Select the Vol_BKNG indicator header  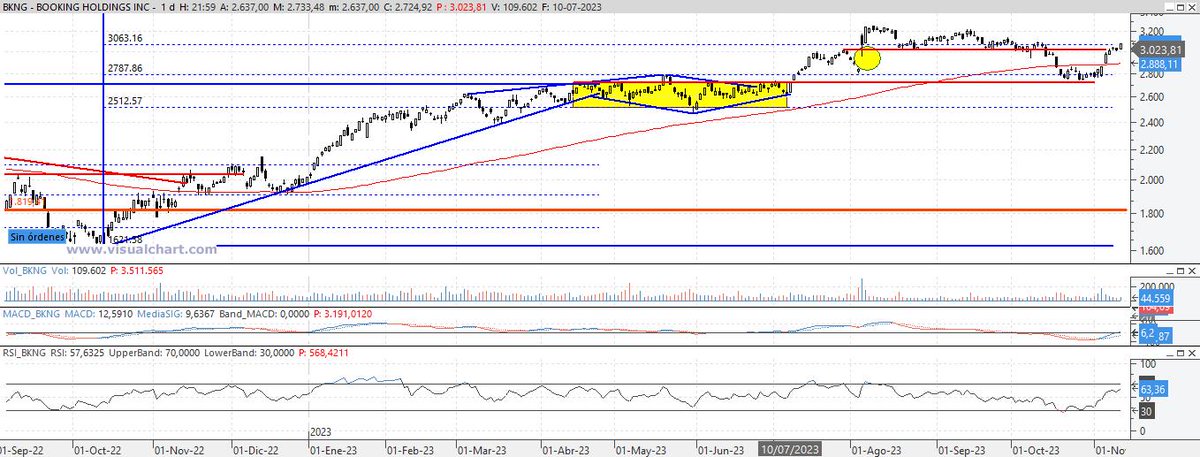[x=26, y=271]
